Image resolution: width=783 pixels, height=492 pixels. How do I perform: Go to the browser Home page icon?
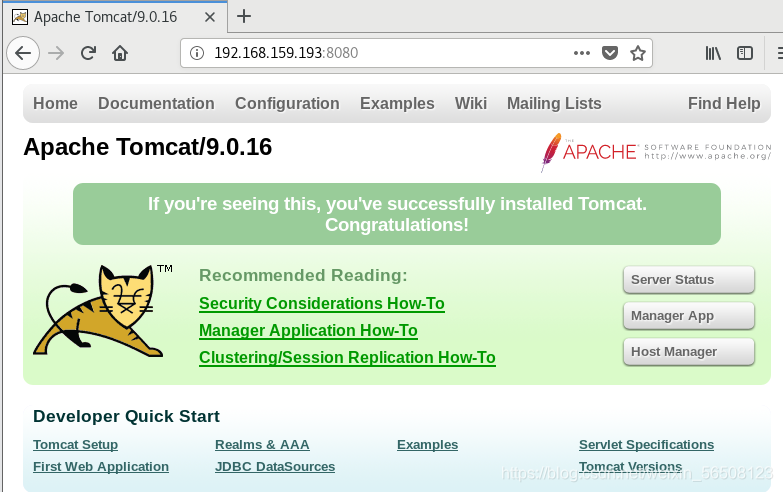pyautogui.click(x=120, y=53)
